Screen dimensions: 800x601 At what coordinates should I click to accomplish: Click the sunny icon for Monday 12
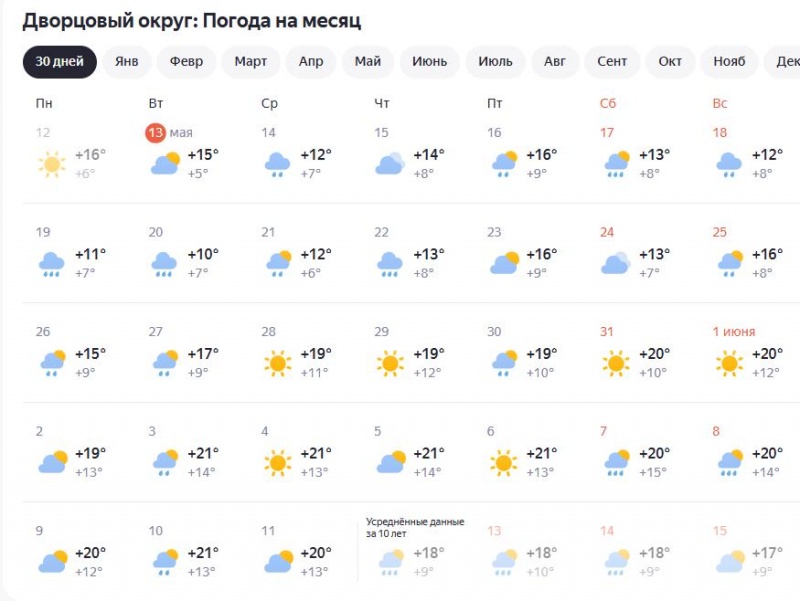click(x=51, y=163)
